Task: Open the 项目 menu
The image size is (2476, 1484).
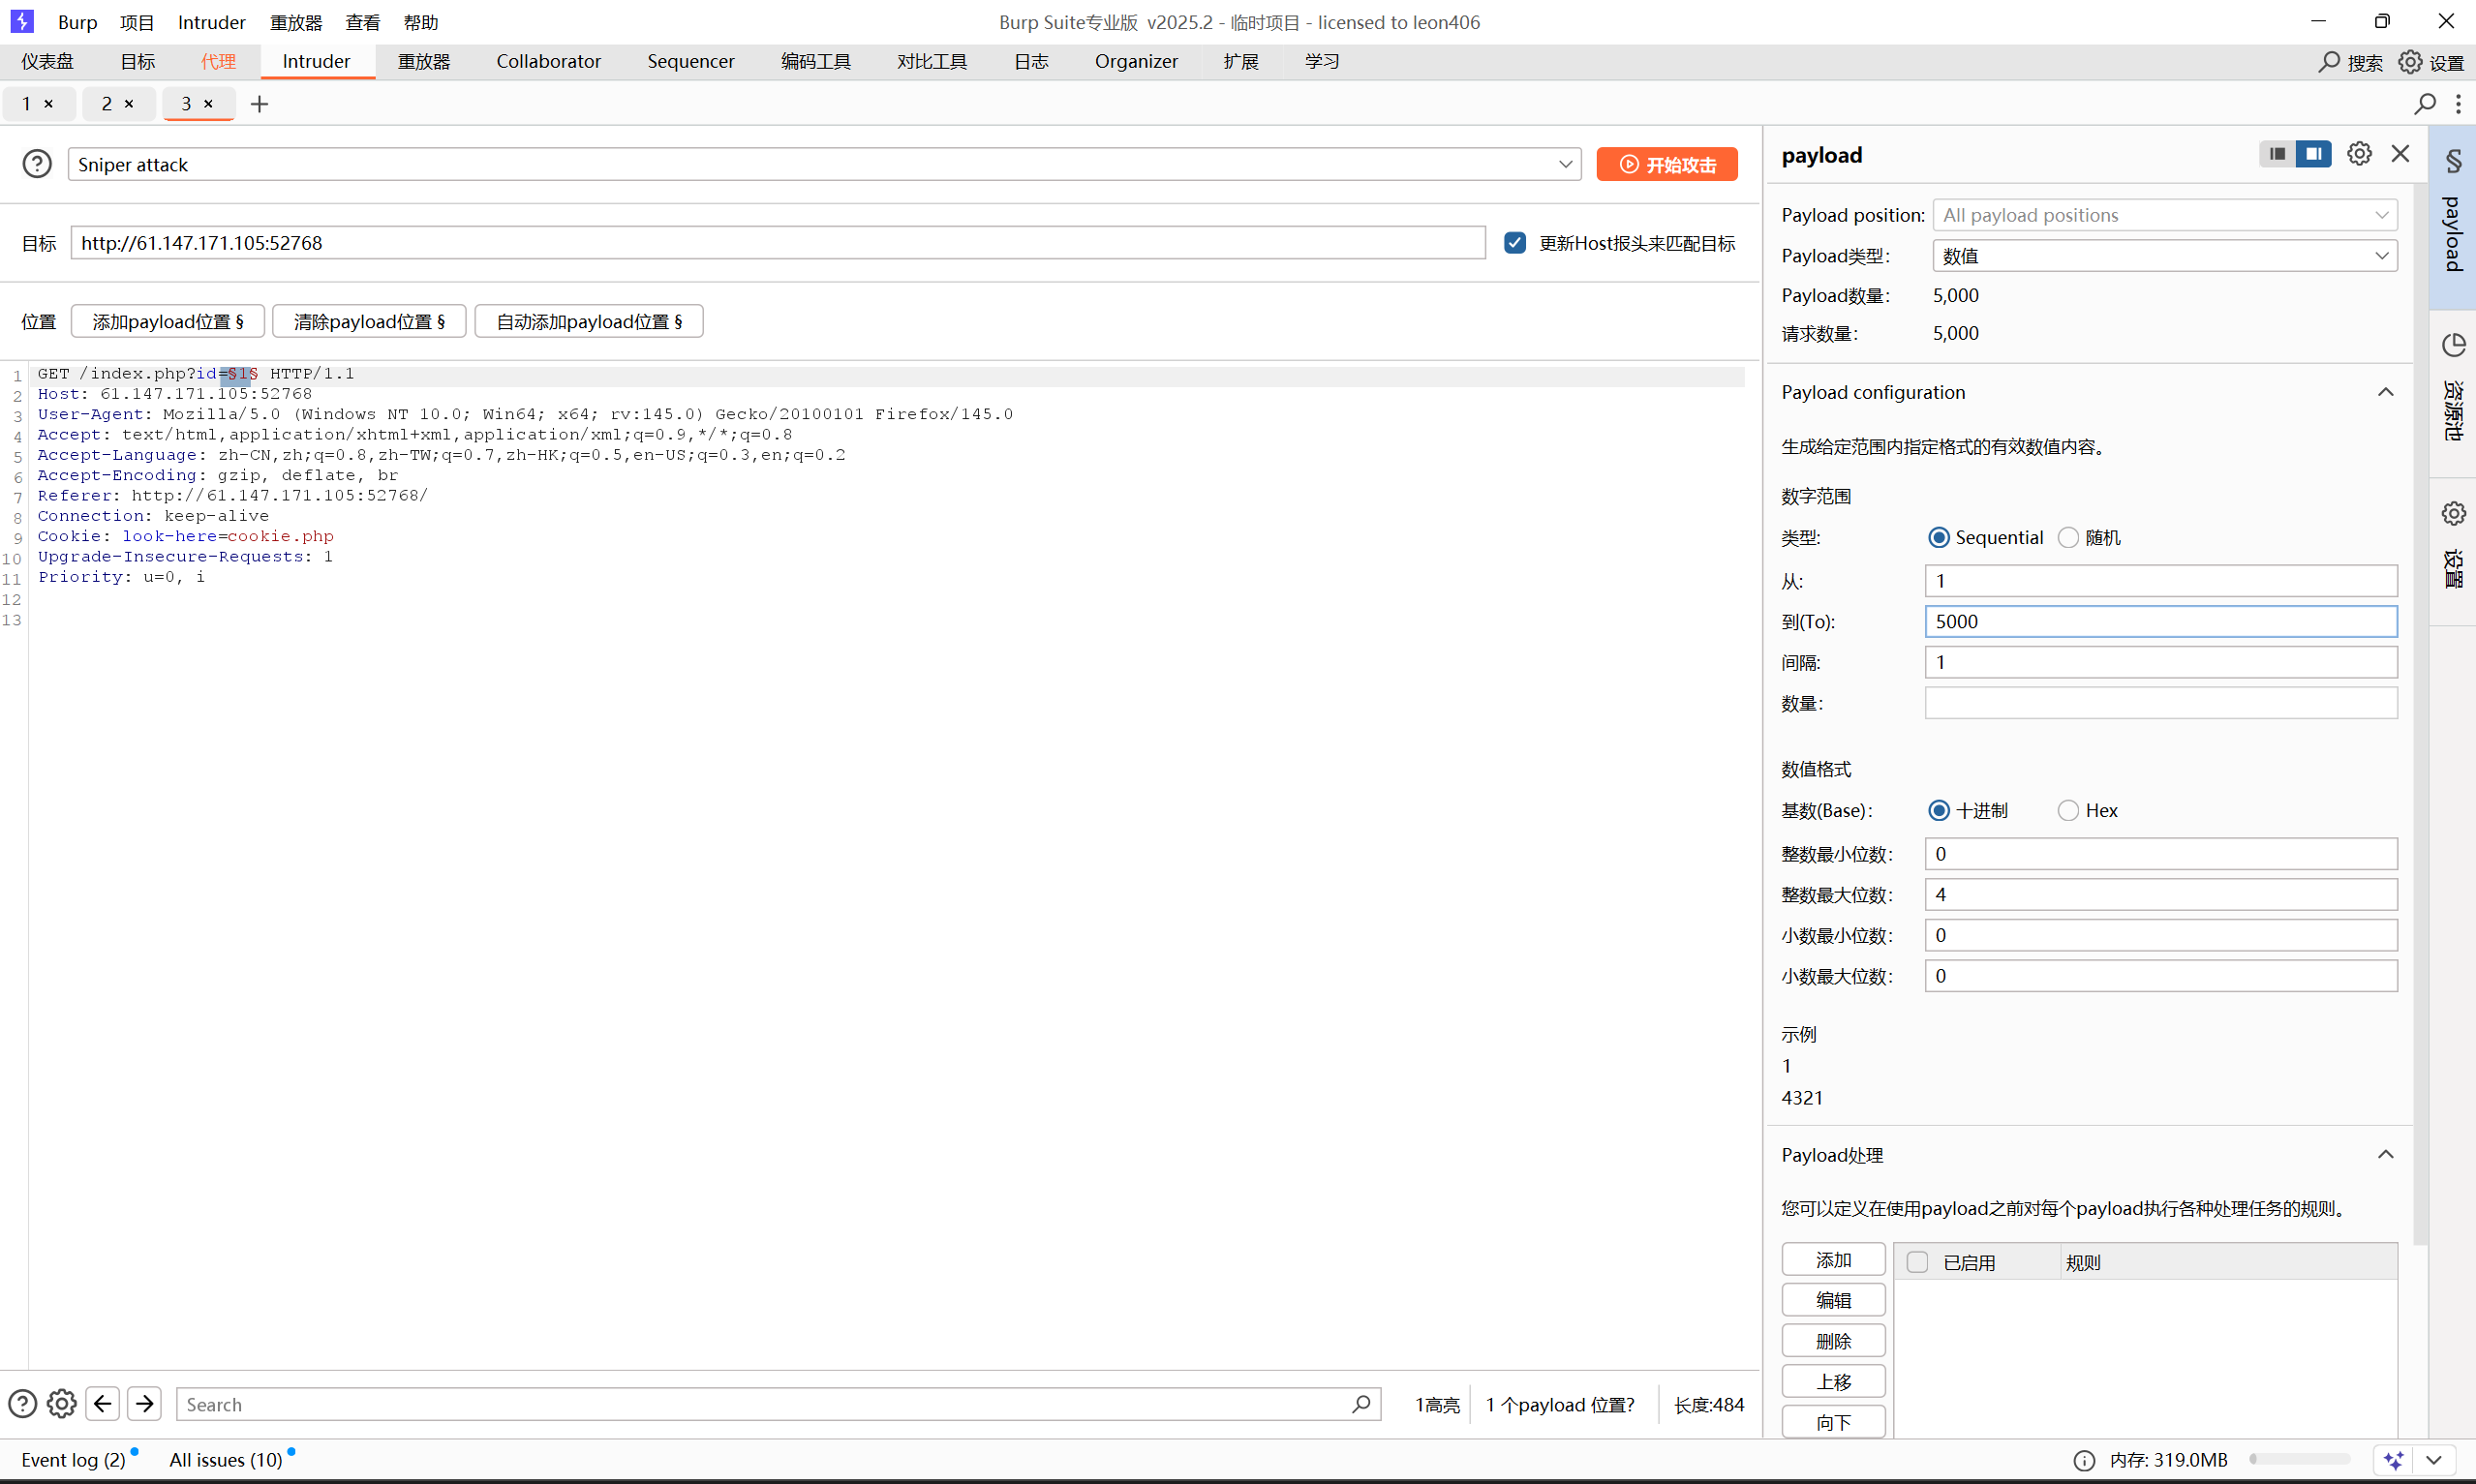Action: click(137, 22)
